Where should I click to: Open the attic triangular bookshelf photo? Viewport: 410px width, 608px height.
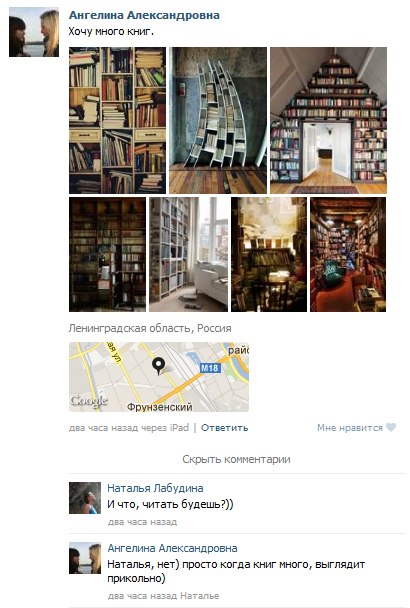(x=329, y=121)
